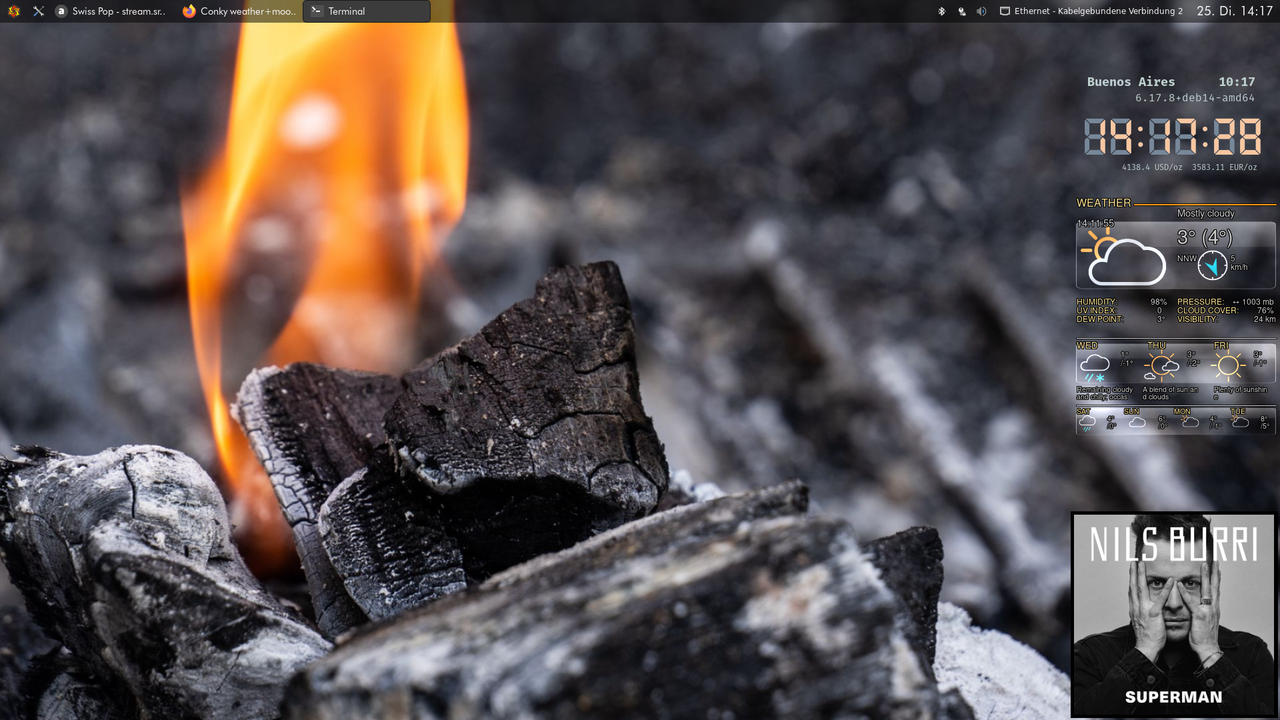Click the SAT forecast rain-cloud icon

1087,422
